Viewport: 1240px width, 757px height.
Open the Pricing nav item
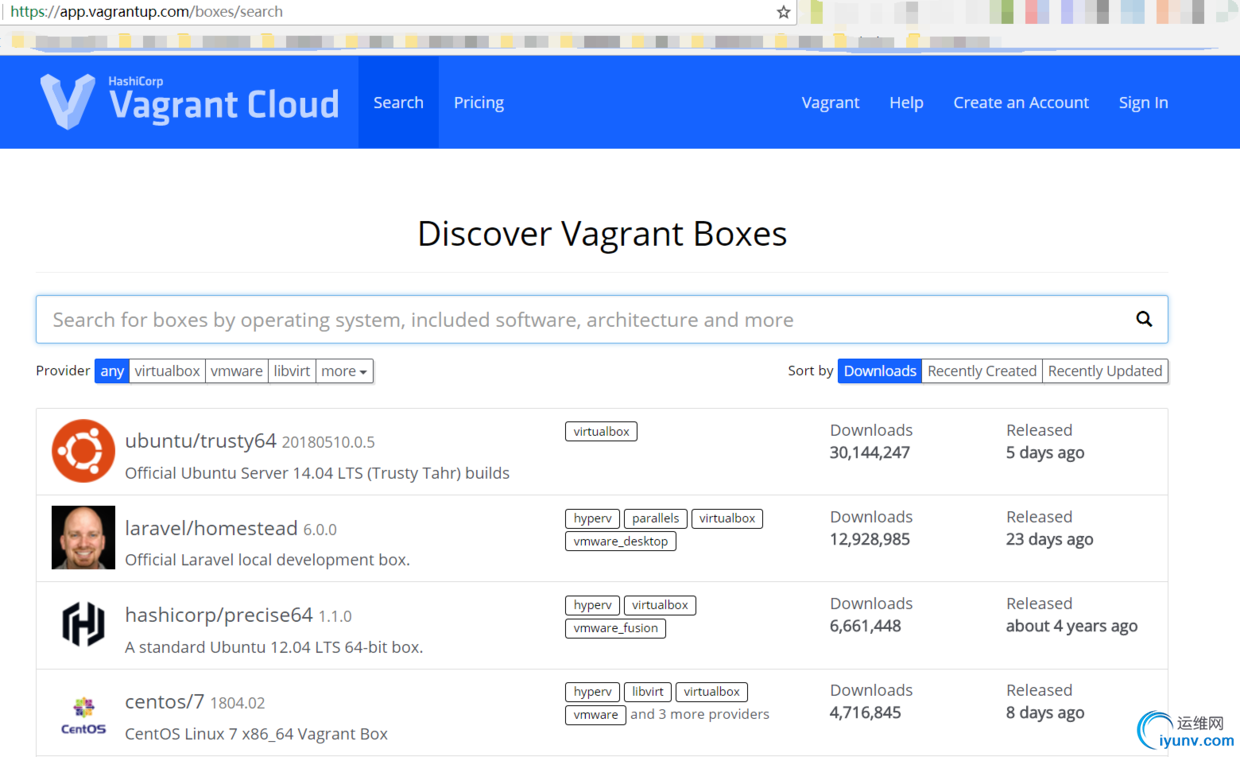click(x=479, y=102)
